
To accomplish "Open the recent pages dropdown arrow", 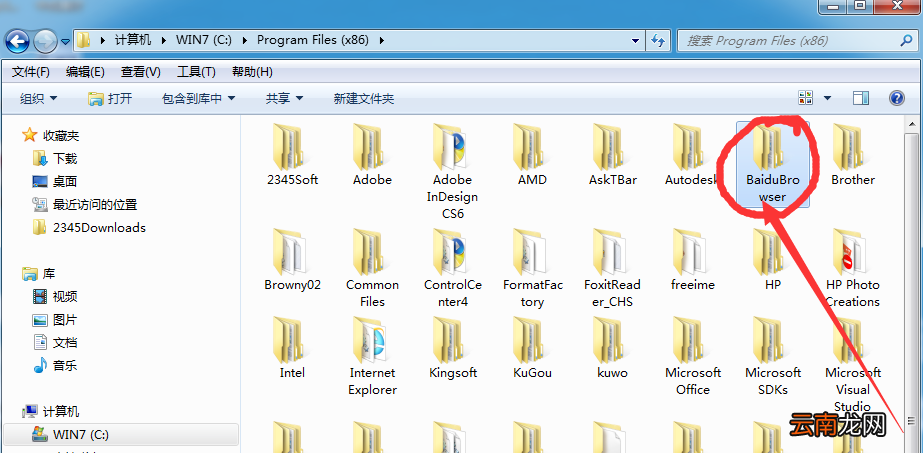I will (65, 42).
